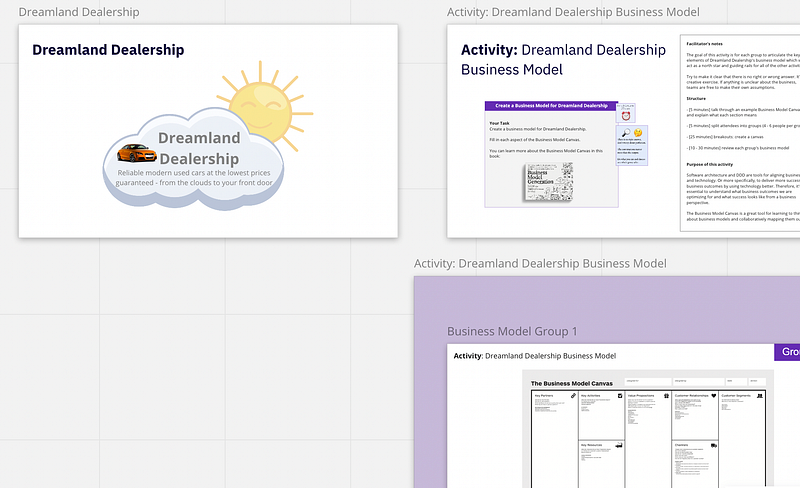
Task: Click the Customer Relationships heart icon
Action: pos(713,396)
